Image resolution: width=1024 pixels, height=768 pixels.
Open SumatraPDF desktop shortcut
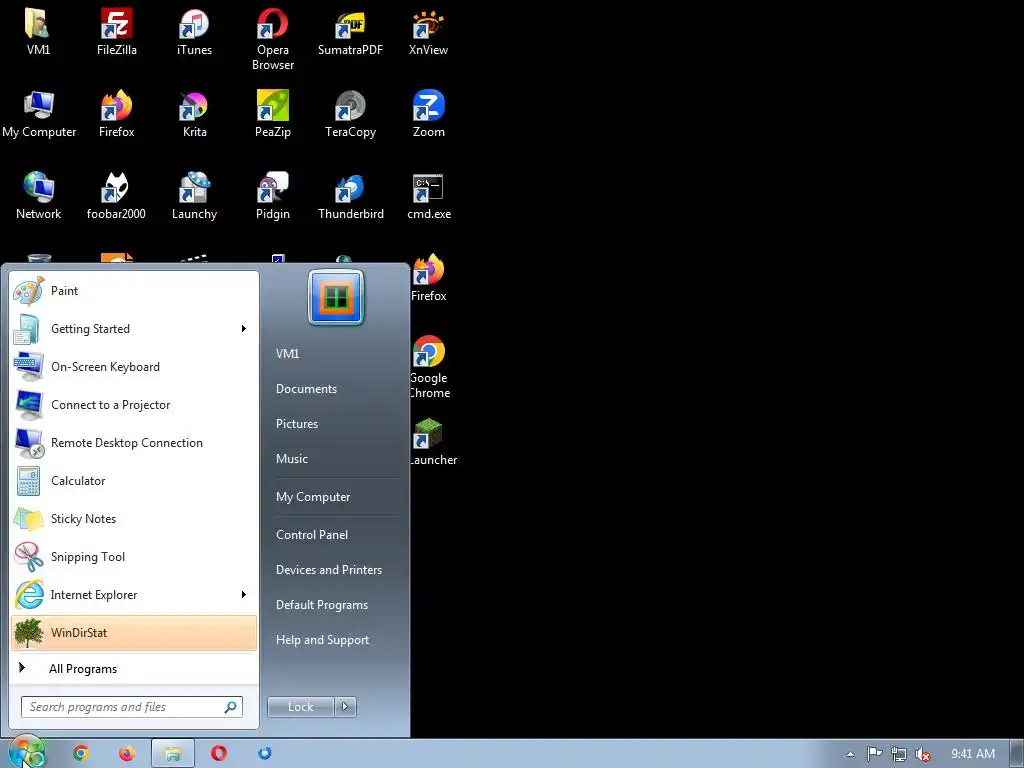pyautogui.click(x=350, y=31)
